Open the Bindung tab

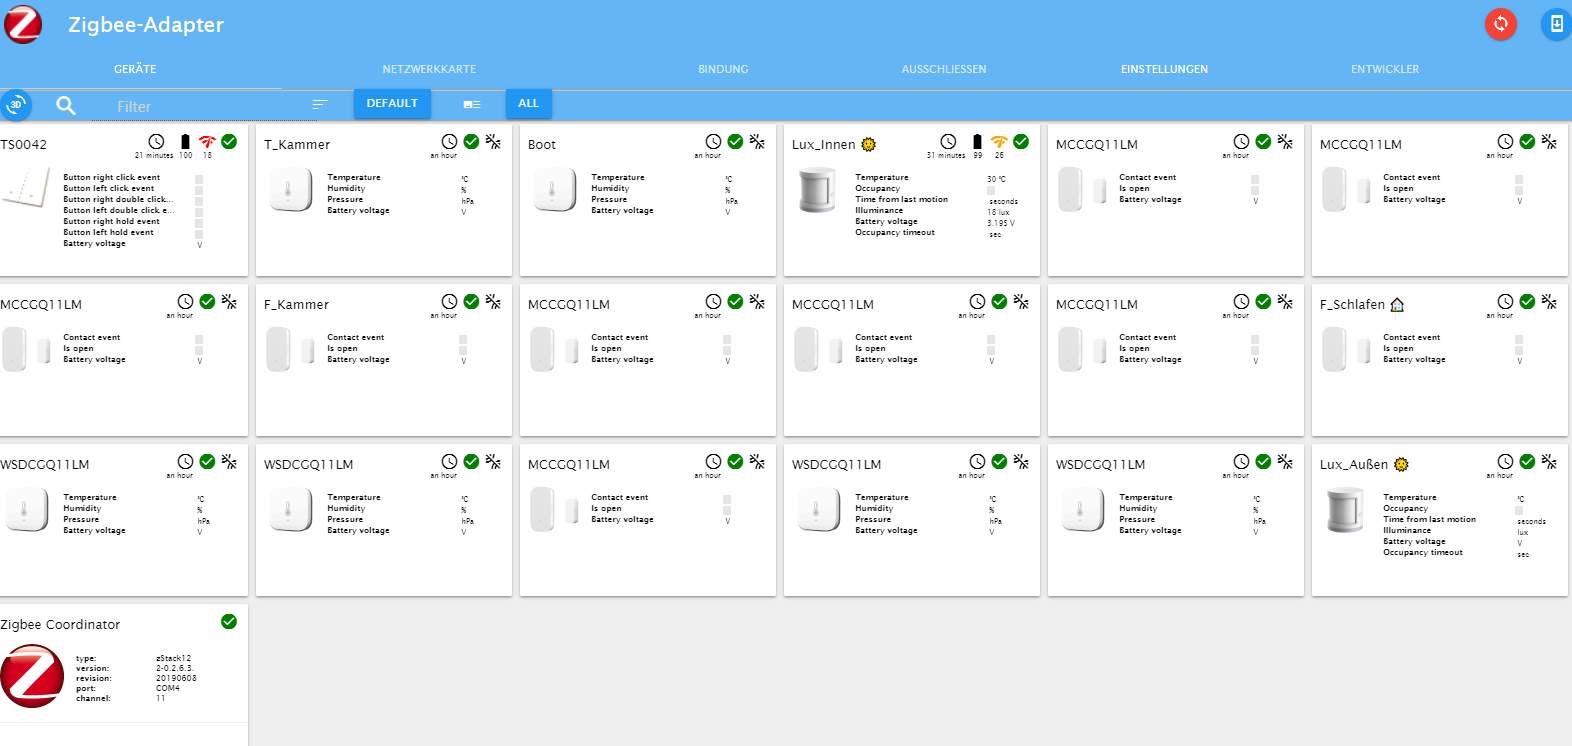(723, 69)
